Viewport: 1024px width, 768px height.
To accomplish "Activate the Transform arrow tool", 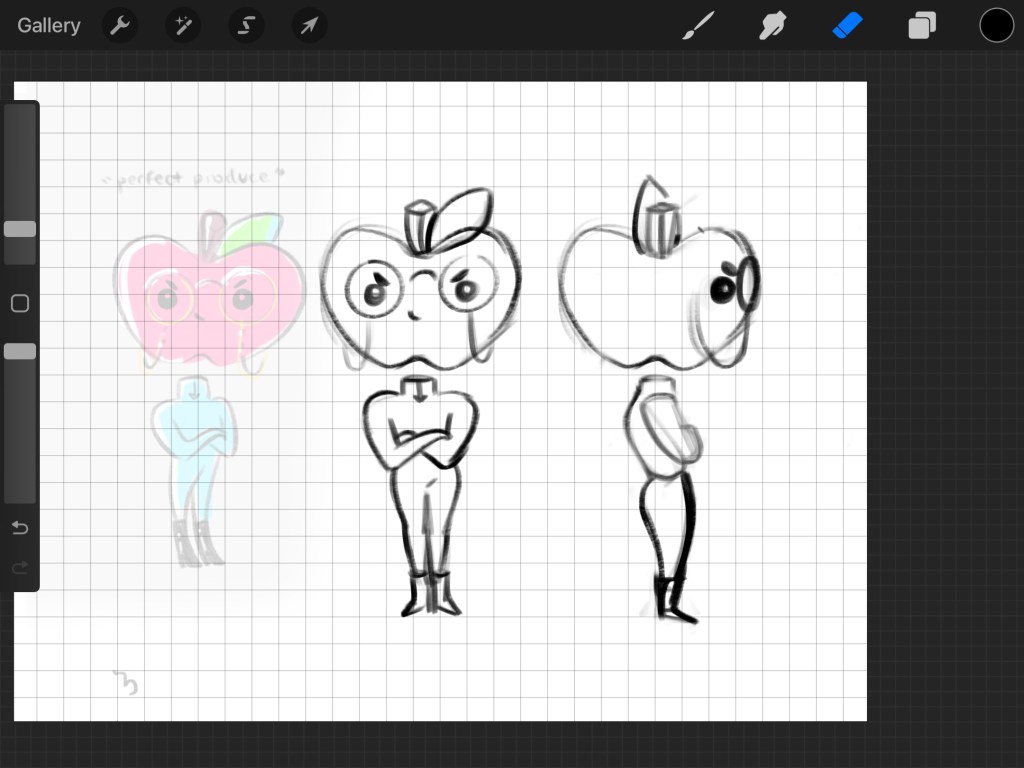I will coord(309,26).
